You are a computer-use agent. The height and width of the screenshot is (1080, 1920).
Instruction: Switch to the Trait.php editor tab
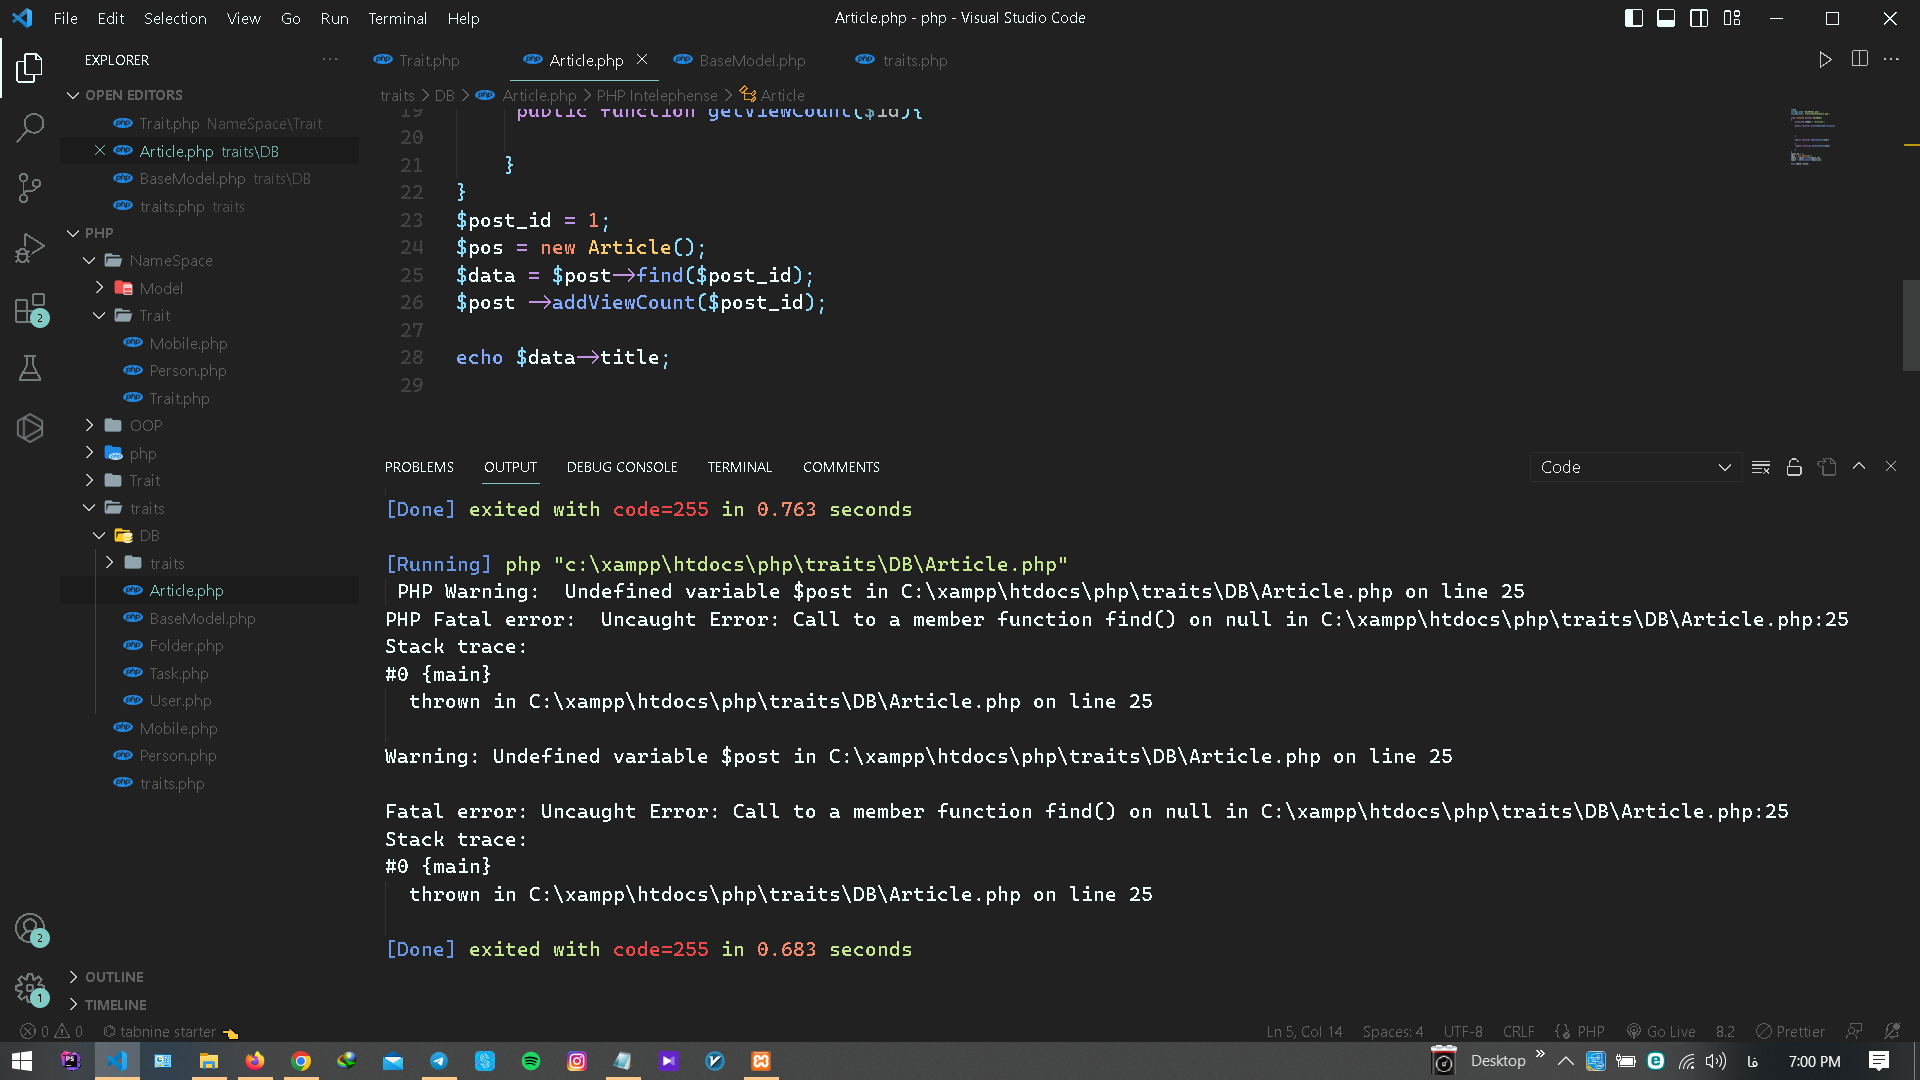point(417,60)
